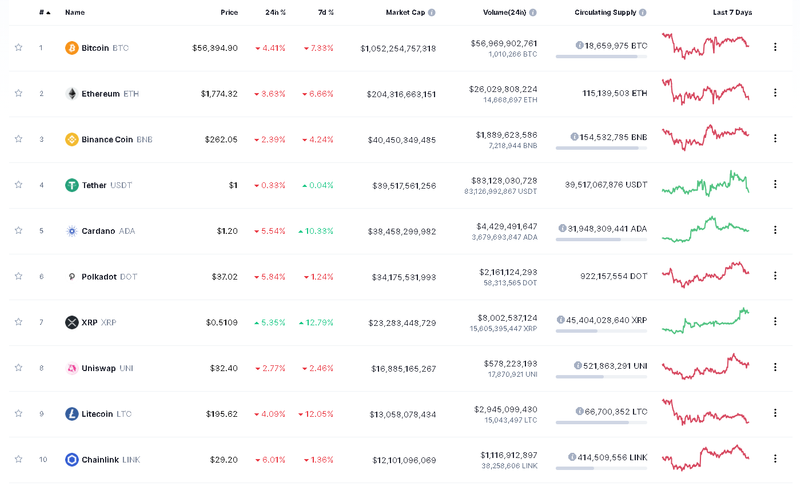The height and width of the screenshot is (485, 800).
Task: Click the Chainlink logo icon
Action: 71,460
